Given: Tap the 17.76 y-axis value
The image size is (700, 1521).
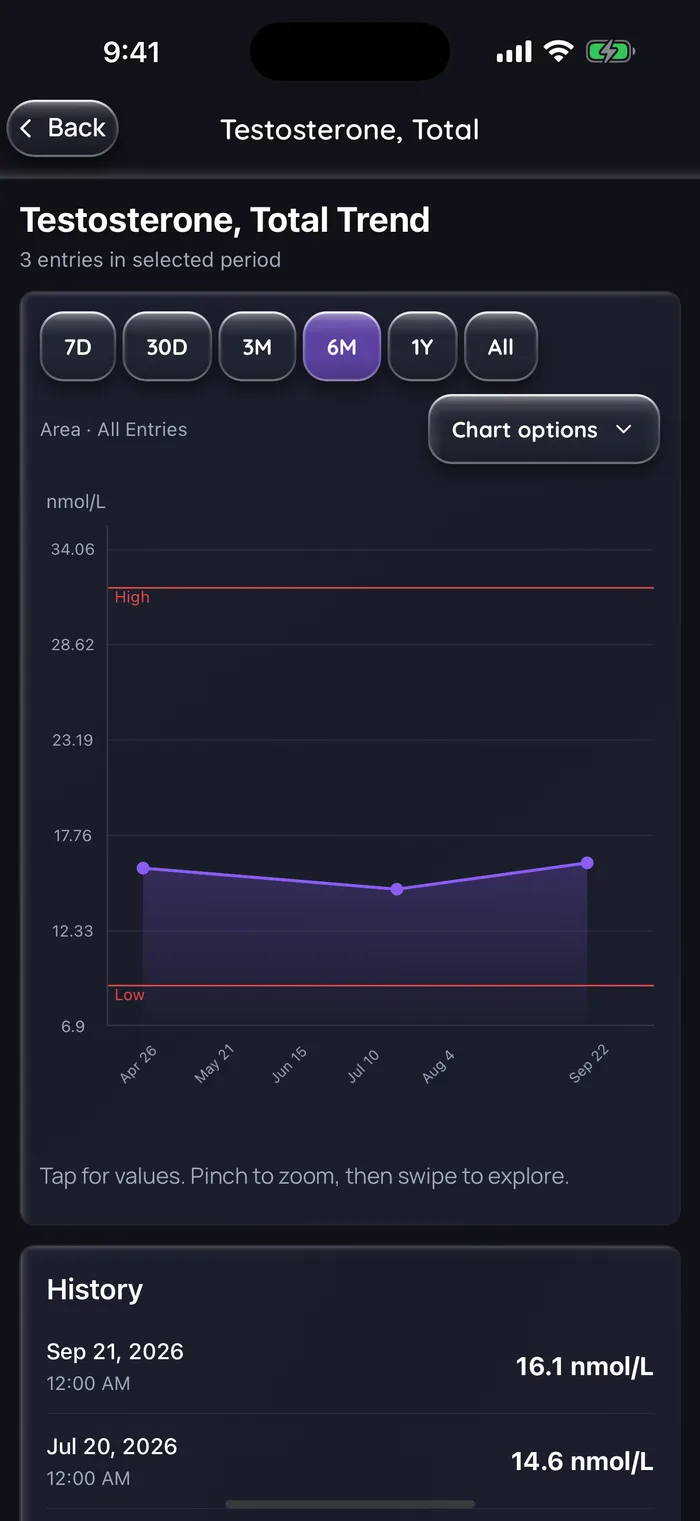Looking at the screenshot, I should [72, 836].
